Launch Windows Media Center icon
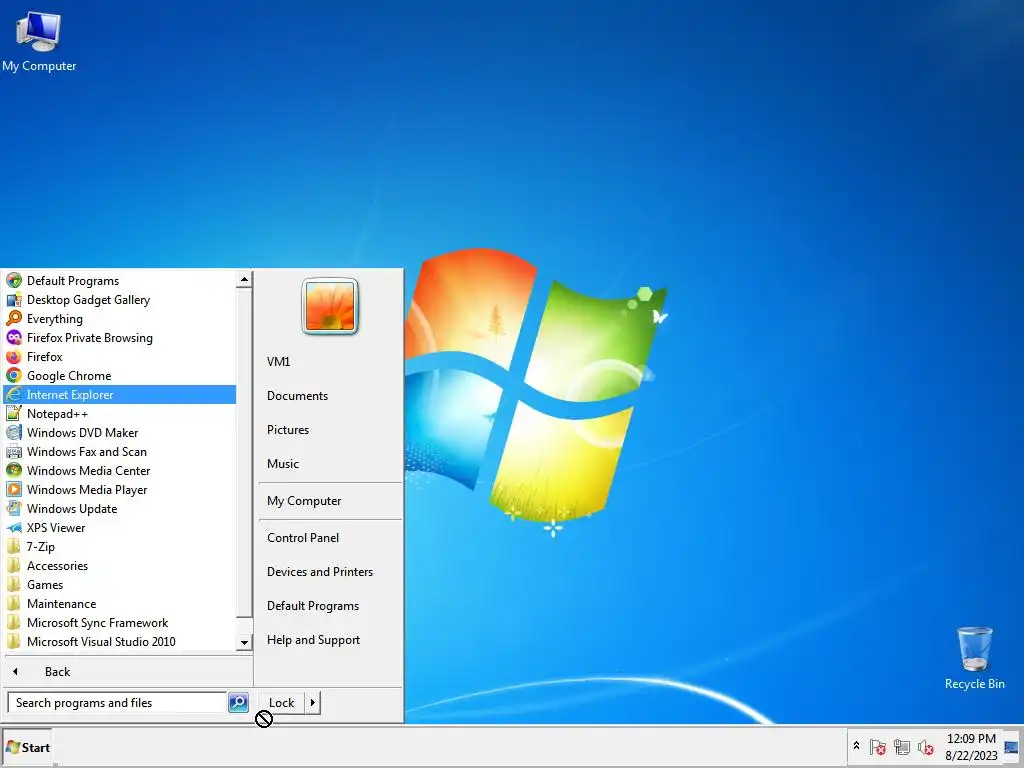 [x=14, y=470]
